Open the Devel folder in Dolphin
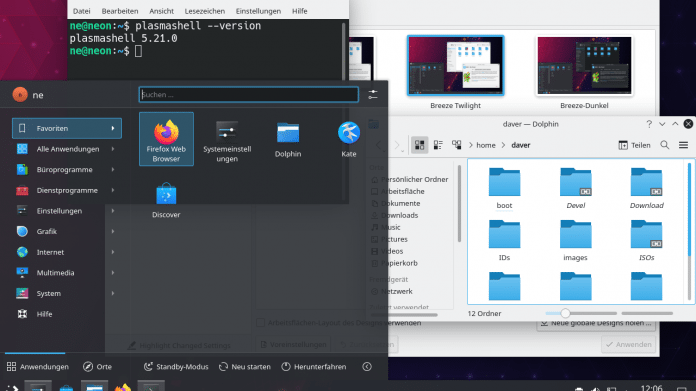Image resolution: width=696 pixels, height=391 pixels. click(575, 188)
